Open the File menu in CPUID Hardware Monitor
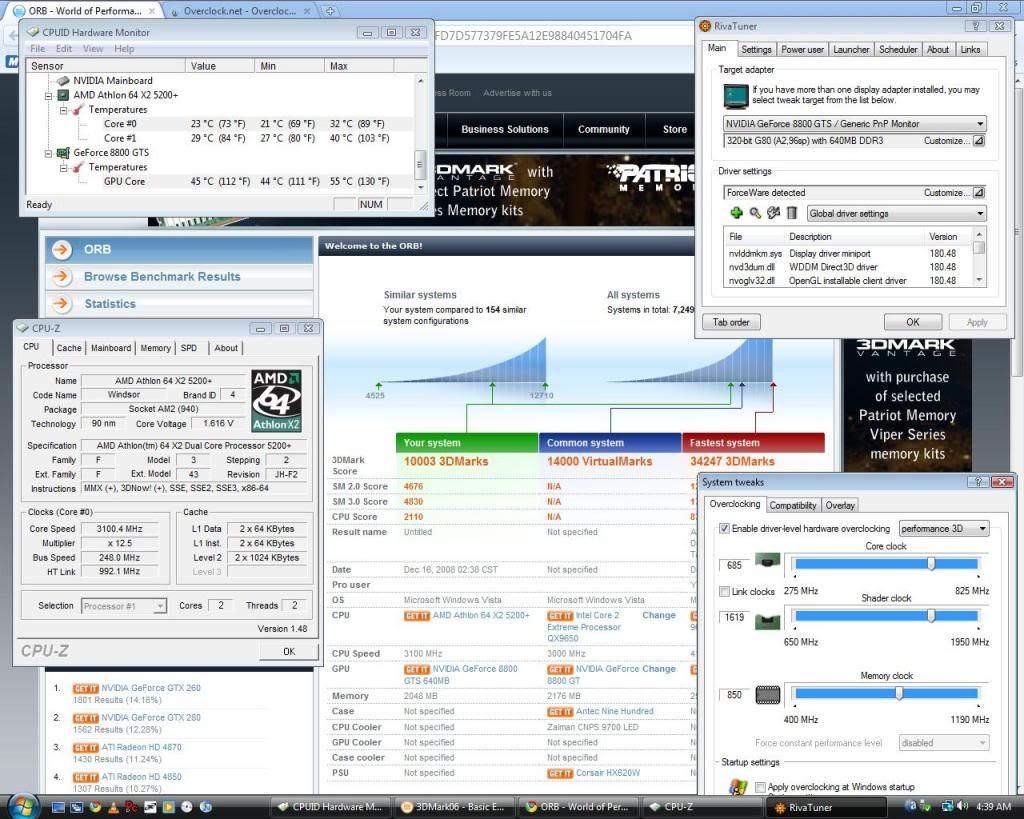This screenshot has height=819, width=1024. (x=38, y=48)
